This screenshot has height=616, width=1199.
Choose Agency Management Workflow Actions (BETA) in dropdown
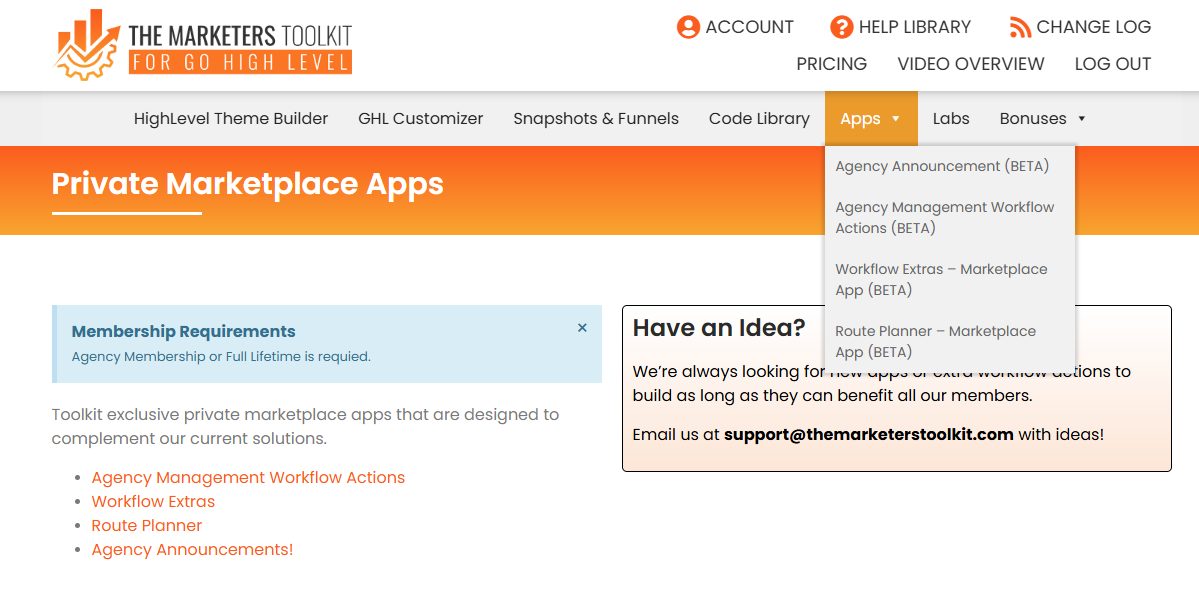click(x=944, y=217)
